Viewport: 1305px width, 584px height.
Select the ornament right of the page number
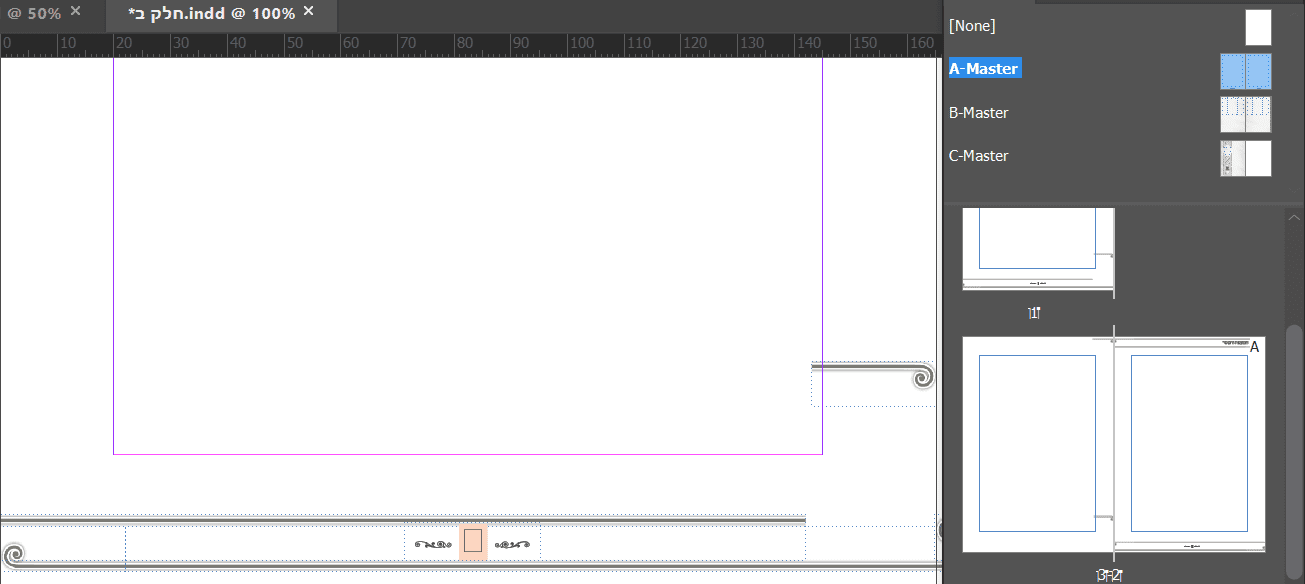point(512,544)
